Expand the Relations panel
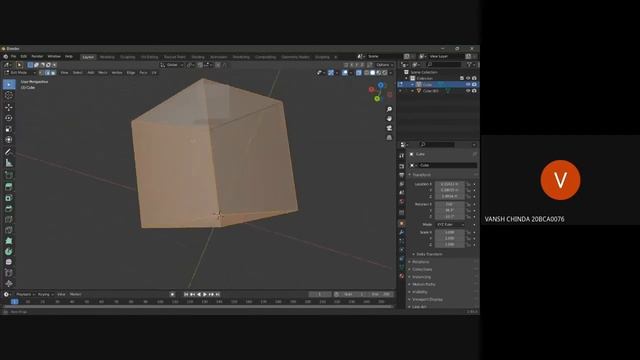Screen dimensions: 640x360 pos(420,262)
